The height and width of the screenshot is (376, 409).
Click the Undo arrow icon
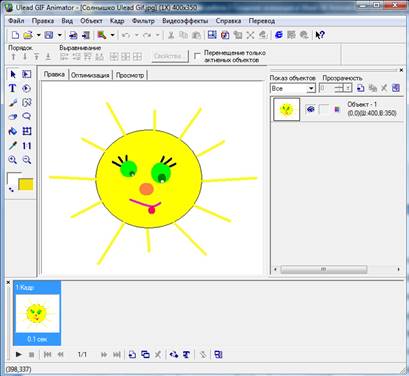[126, 35]
